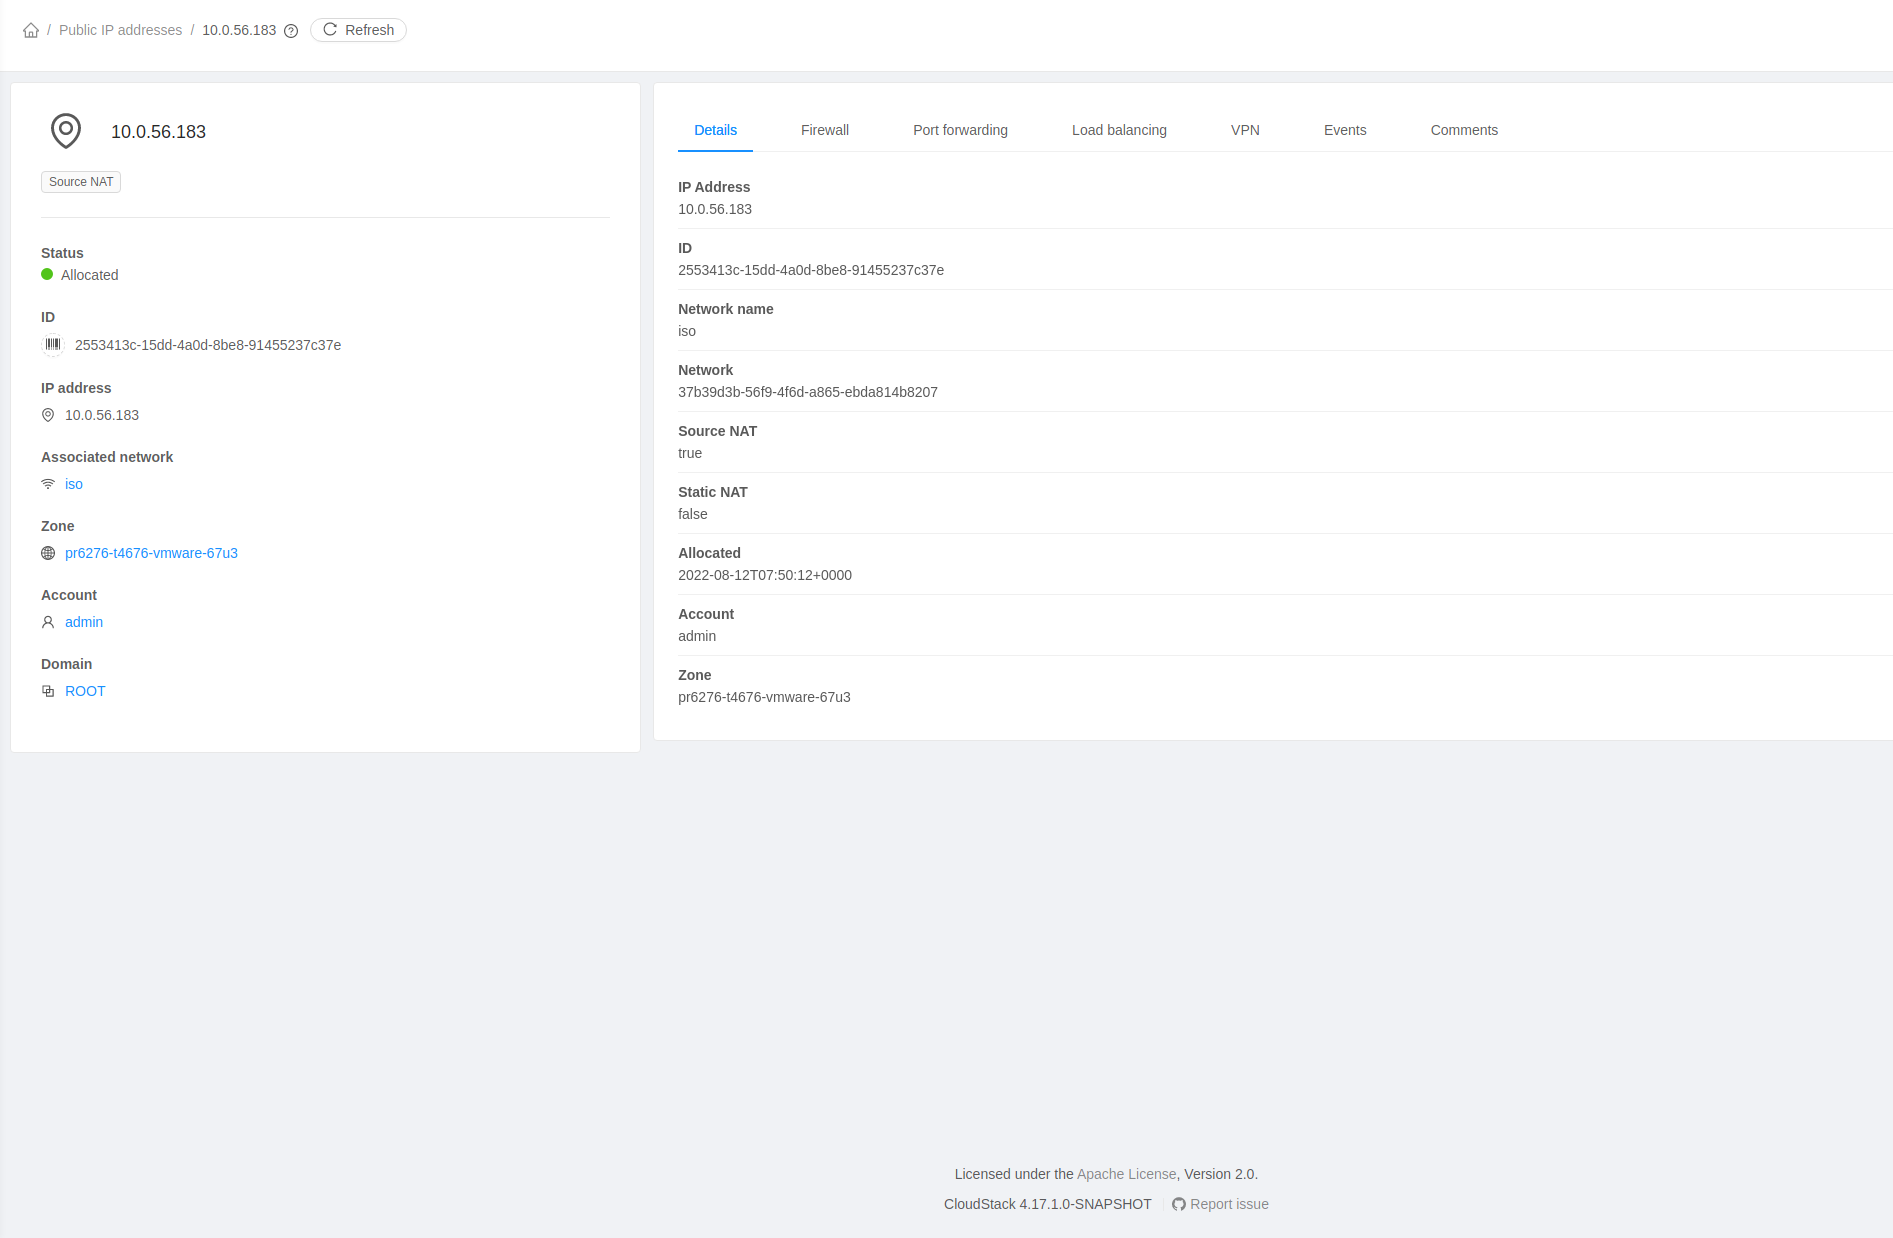The image size is (1893, 1238).
Task: Switch to the Firewall tab
Action: click(x=824, y=130)
